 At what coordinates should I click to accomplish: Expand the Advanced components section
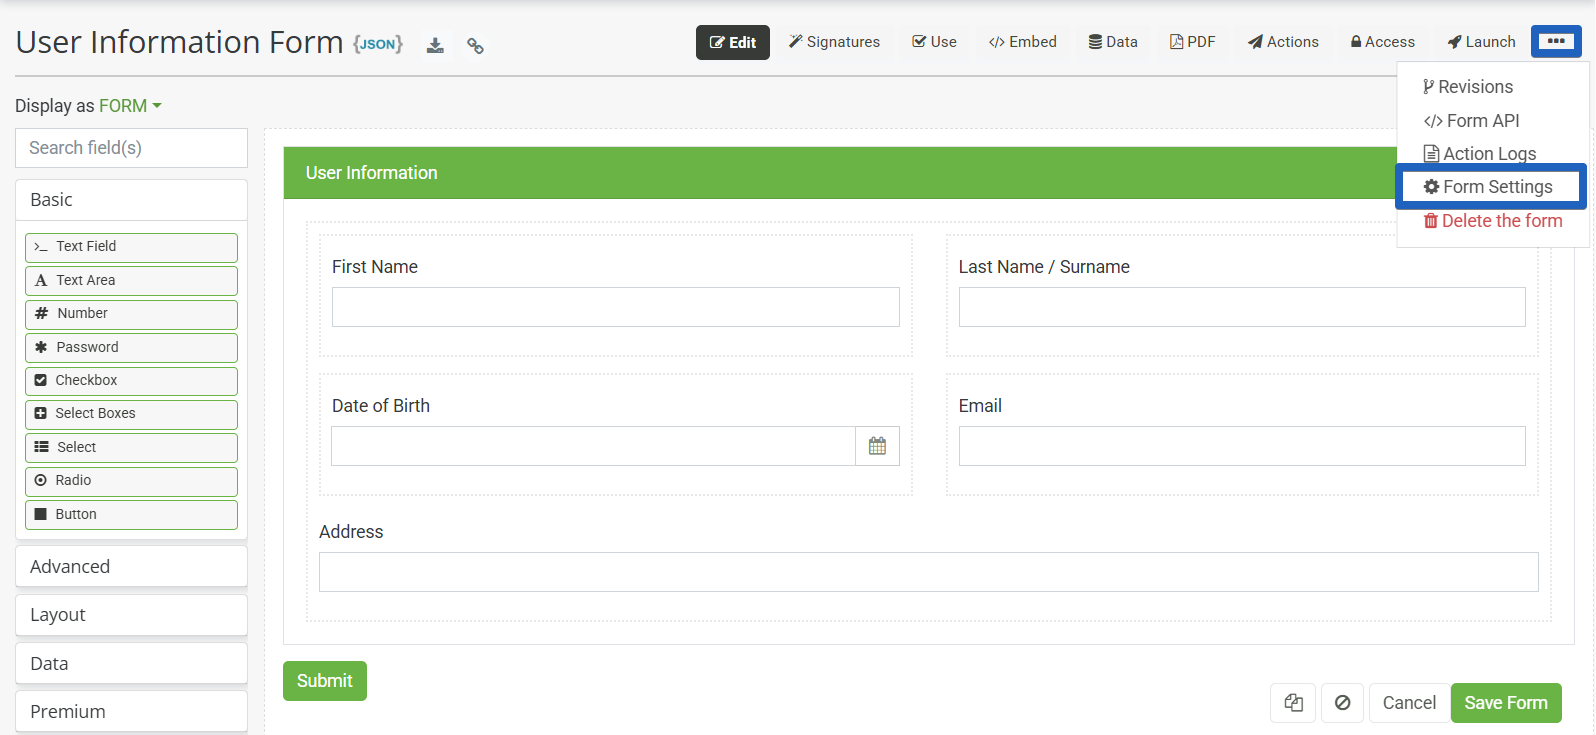click(x=131, y=566)
